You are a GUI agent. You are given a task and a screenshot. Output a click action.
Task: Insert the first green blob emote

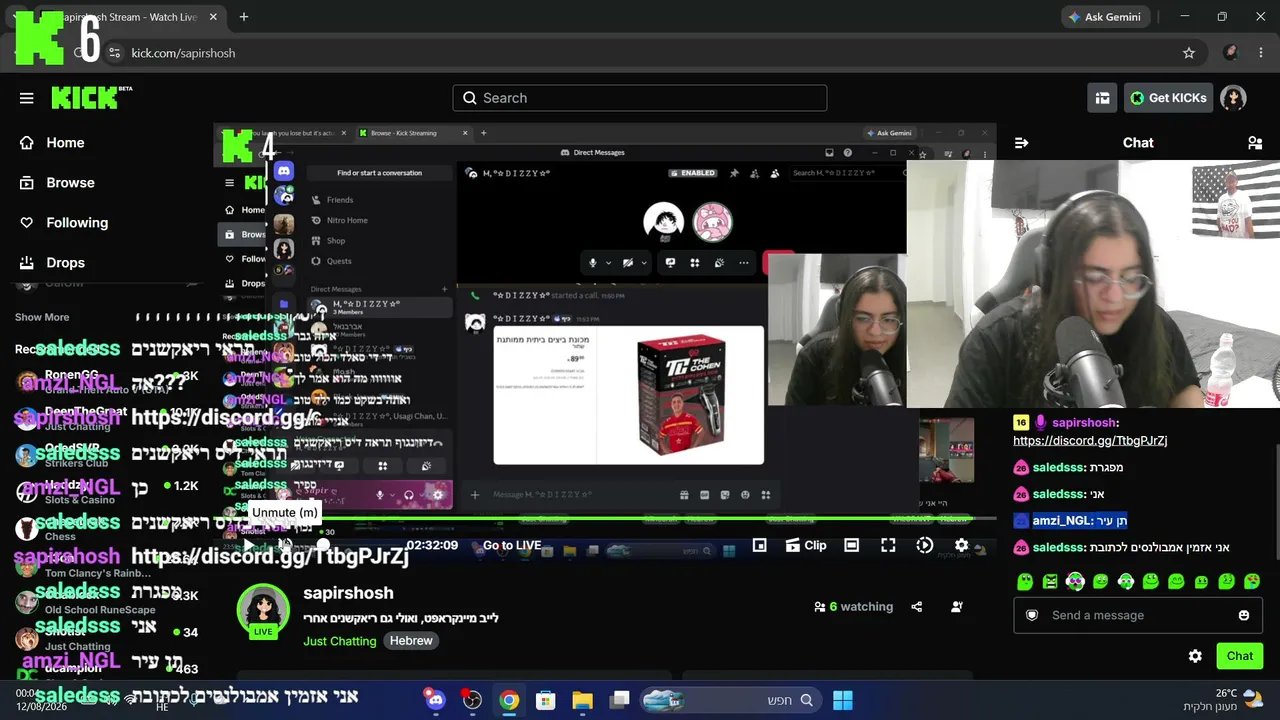click(x=1025, y=582)
